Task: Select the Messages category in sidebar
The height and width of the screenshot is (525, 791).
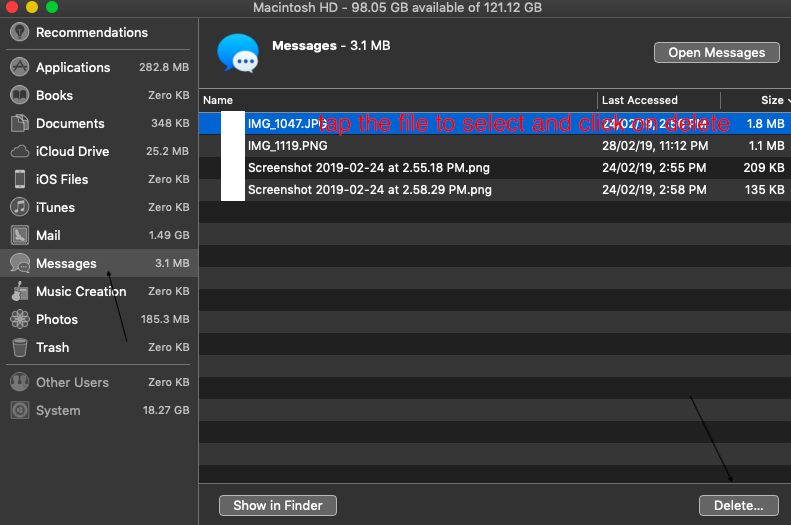Action: pos(66,263)
